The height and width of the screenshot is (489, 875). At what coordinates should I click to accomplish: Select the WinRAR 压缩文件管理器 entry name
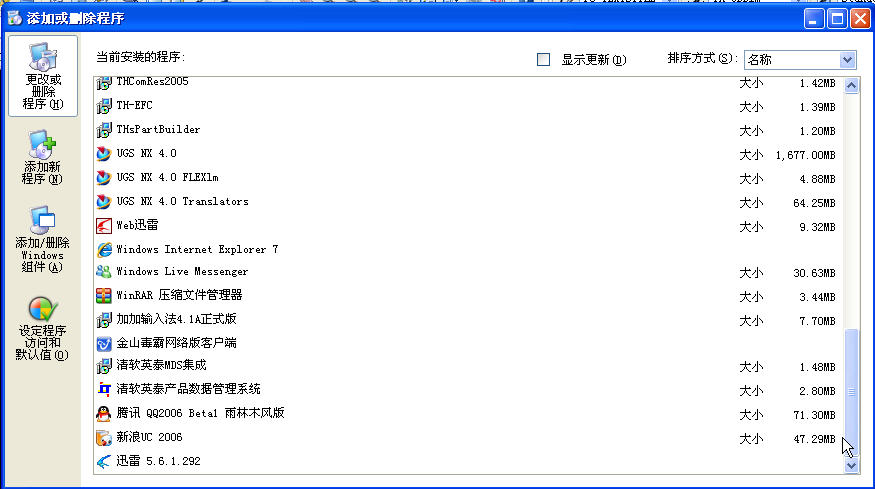(179, 295)
